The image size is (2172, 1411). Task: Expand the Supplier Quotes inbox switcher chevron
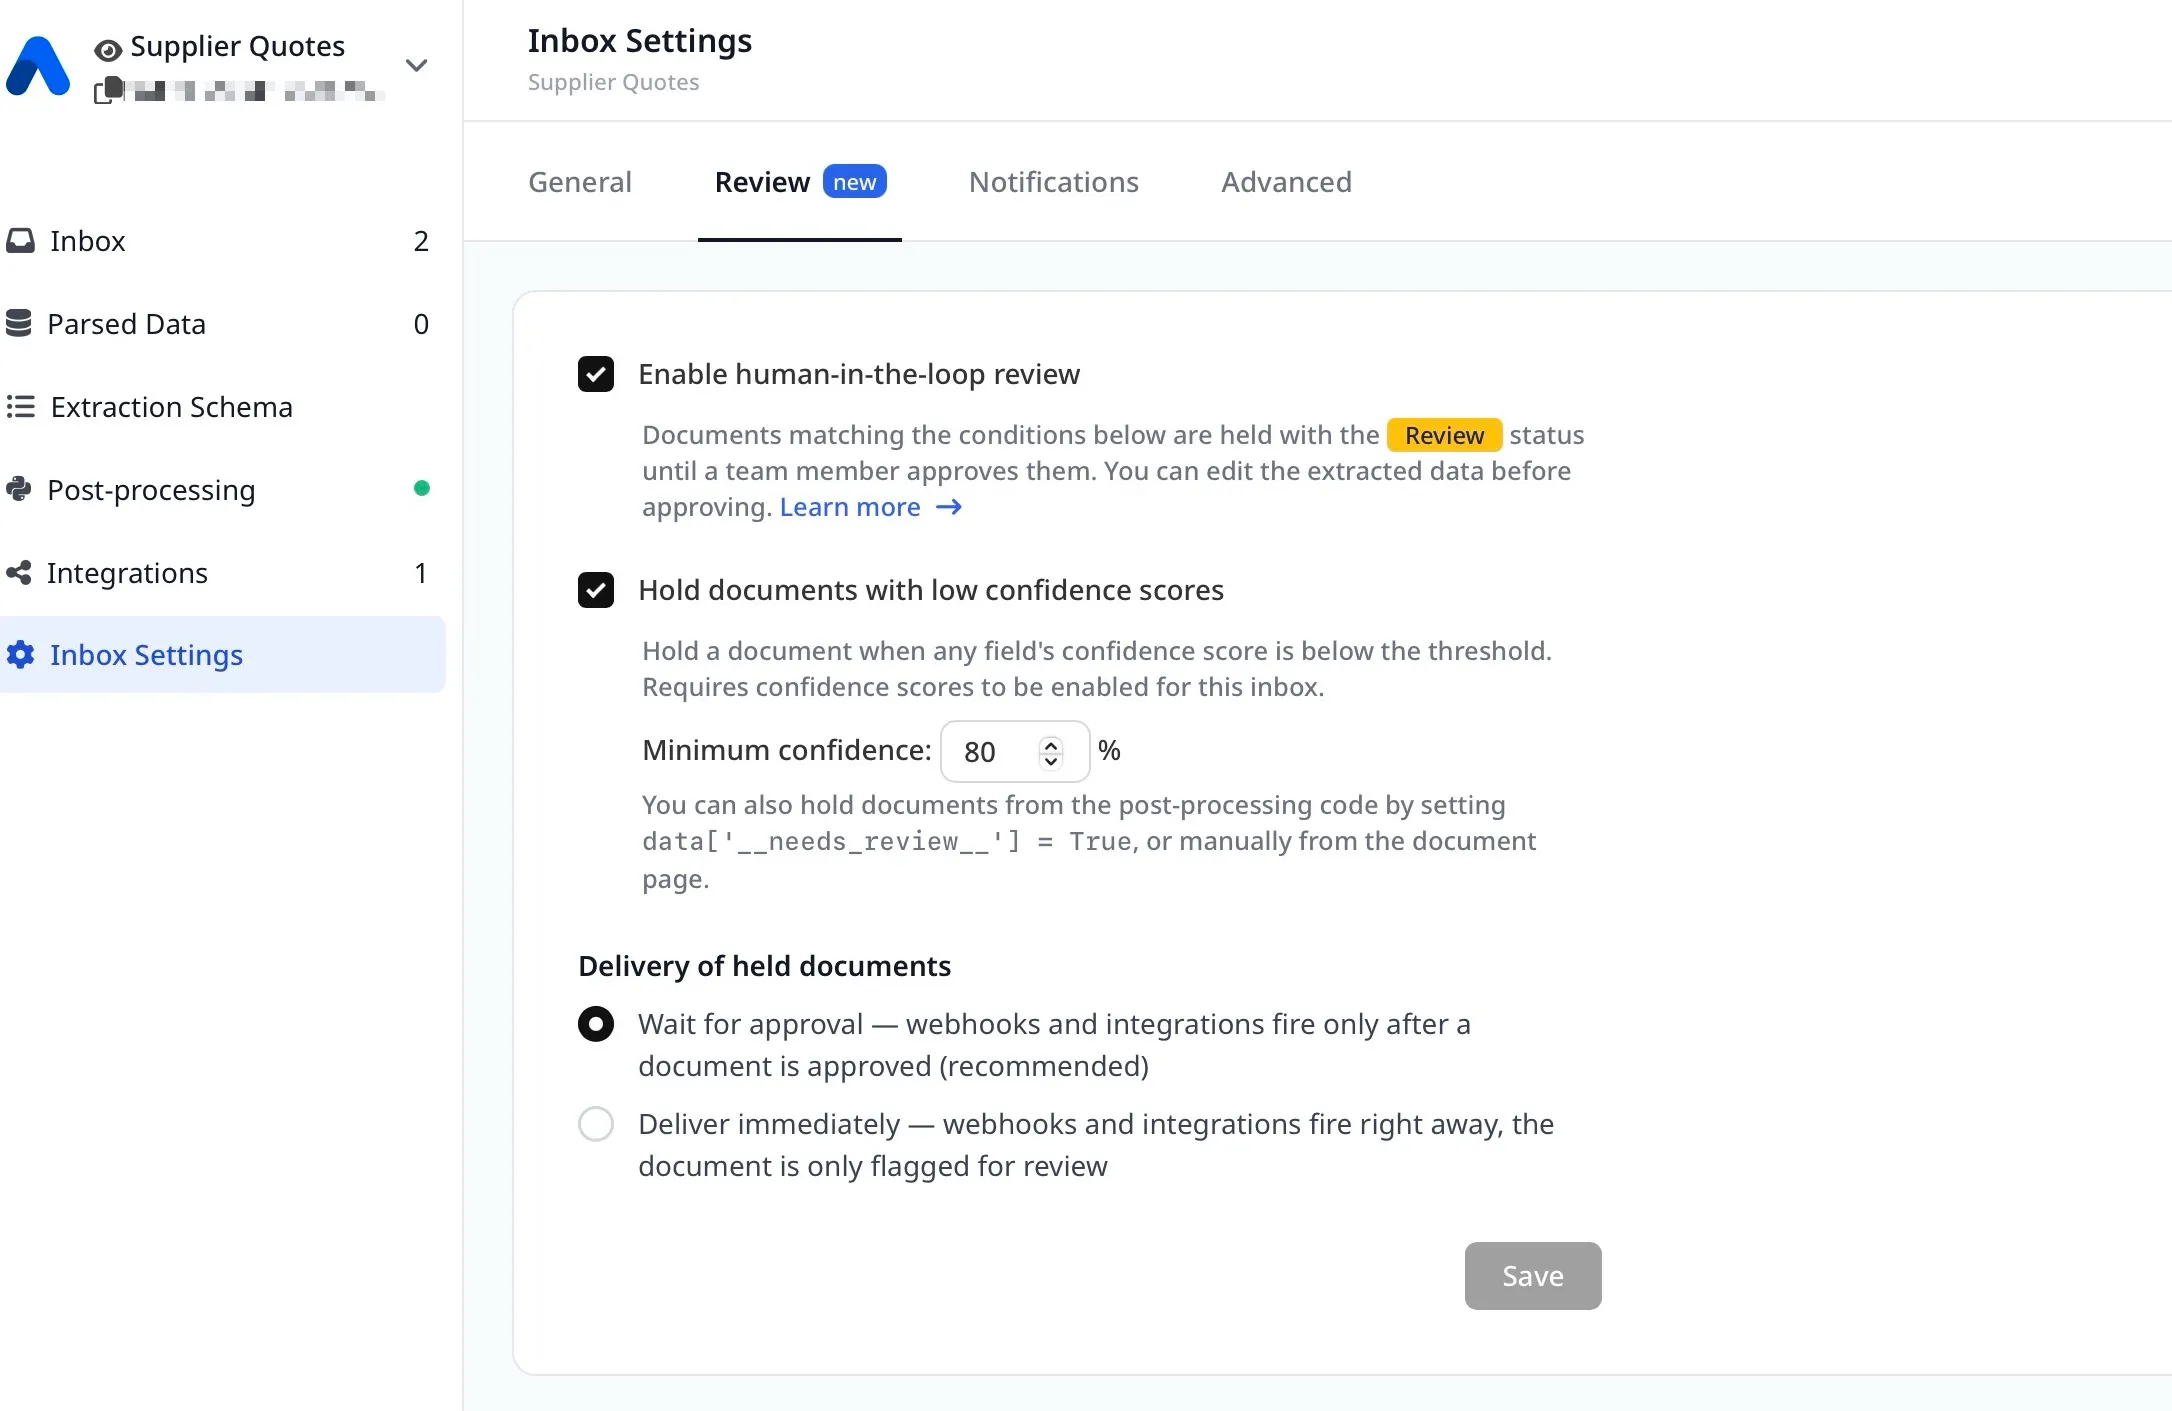click(417, 66)
